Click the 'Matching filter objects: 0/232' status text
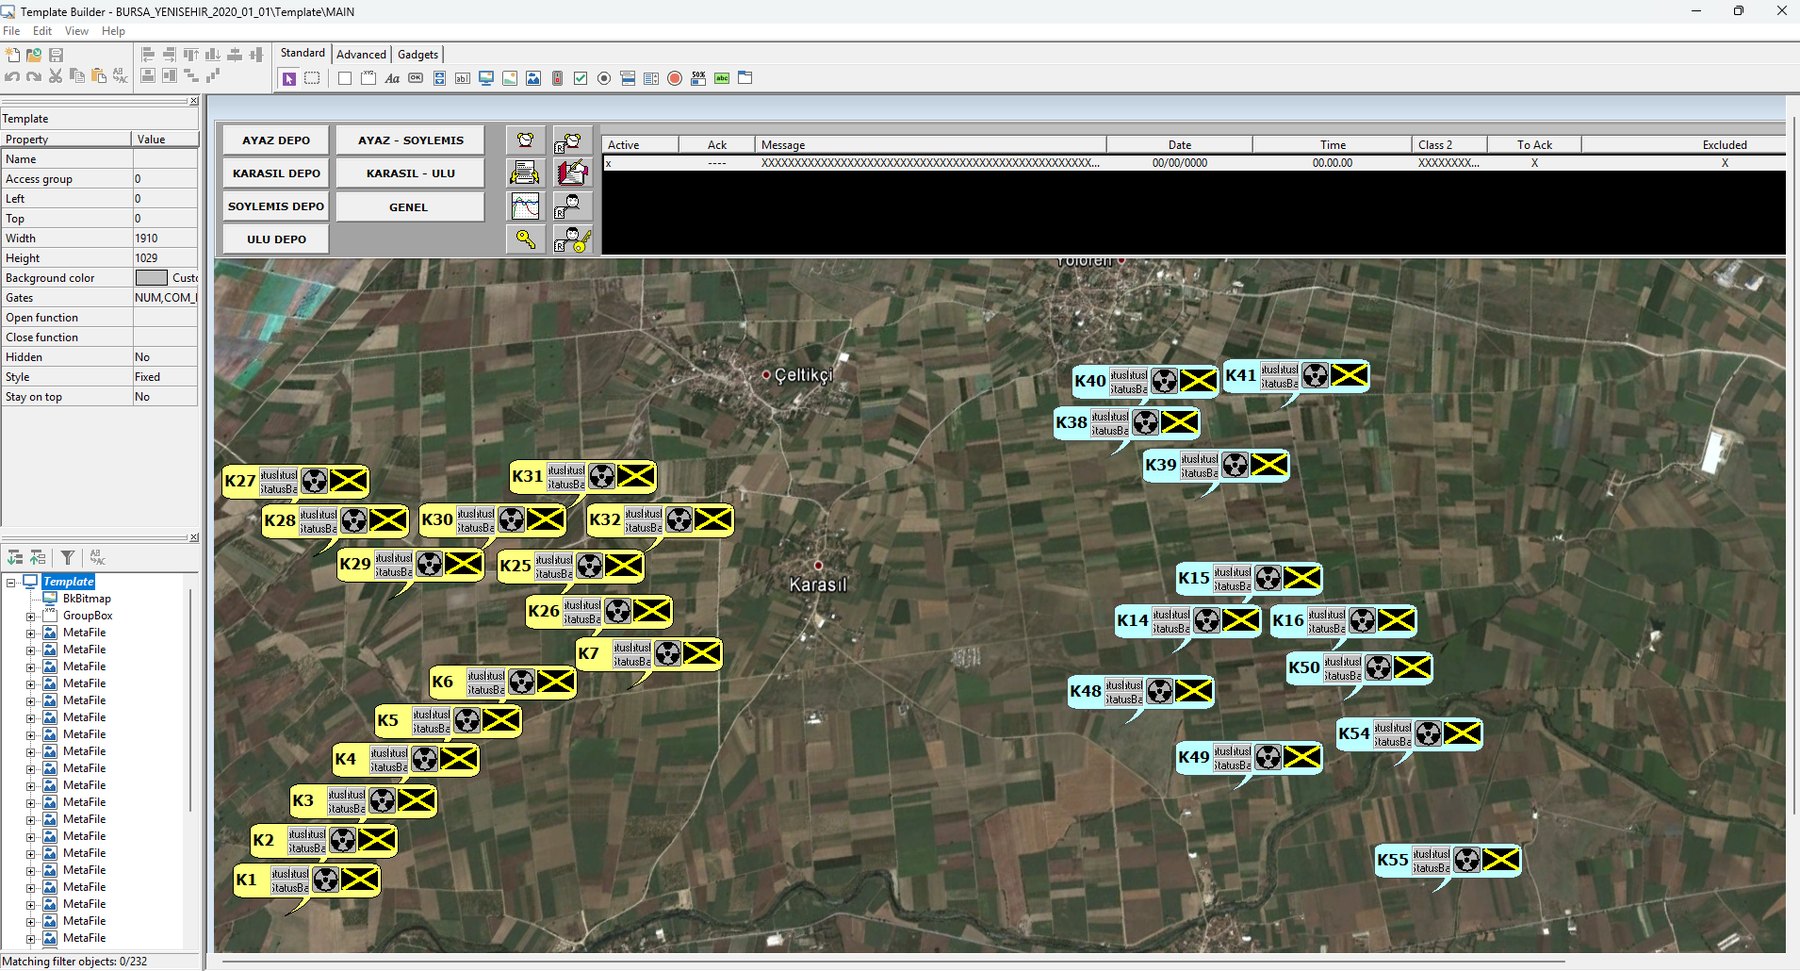This screenshot has height=971, width=1800. [75, 962]
